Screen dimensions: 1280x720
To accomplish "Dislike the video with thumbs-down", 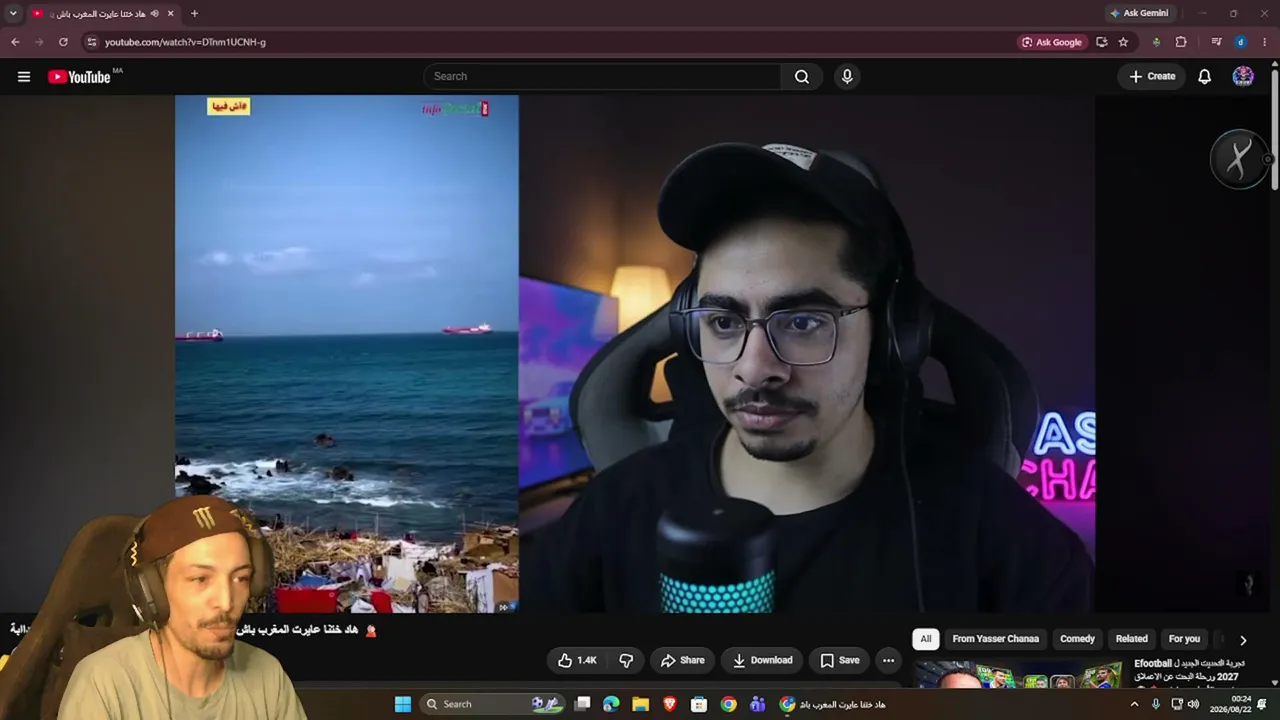I will (x=626, y=660).
